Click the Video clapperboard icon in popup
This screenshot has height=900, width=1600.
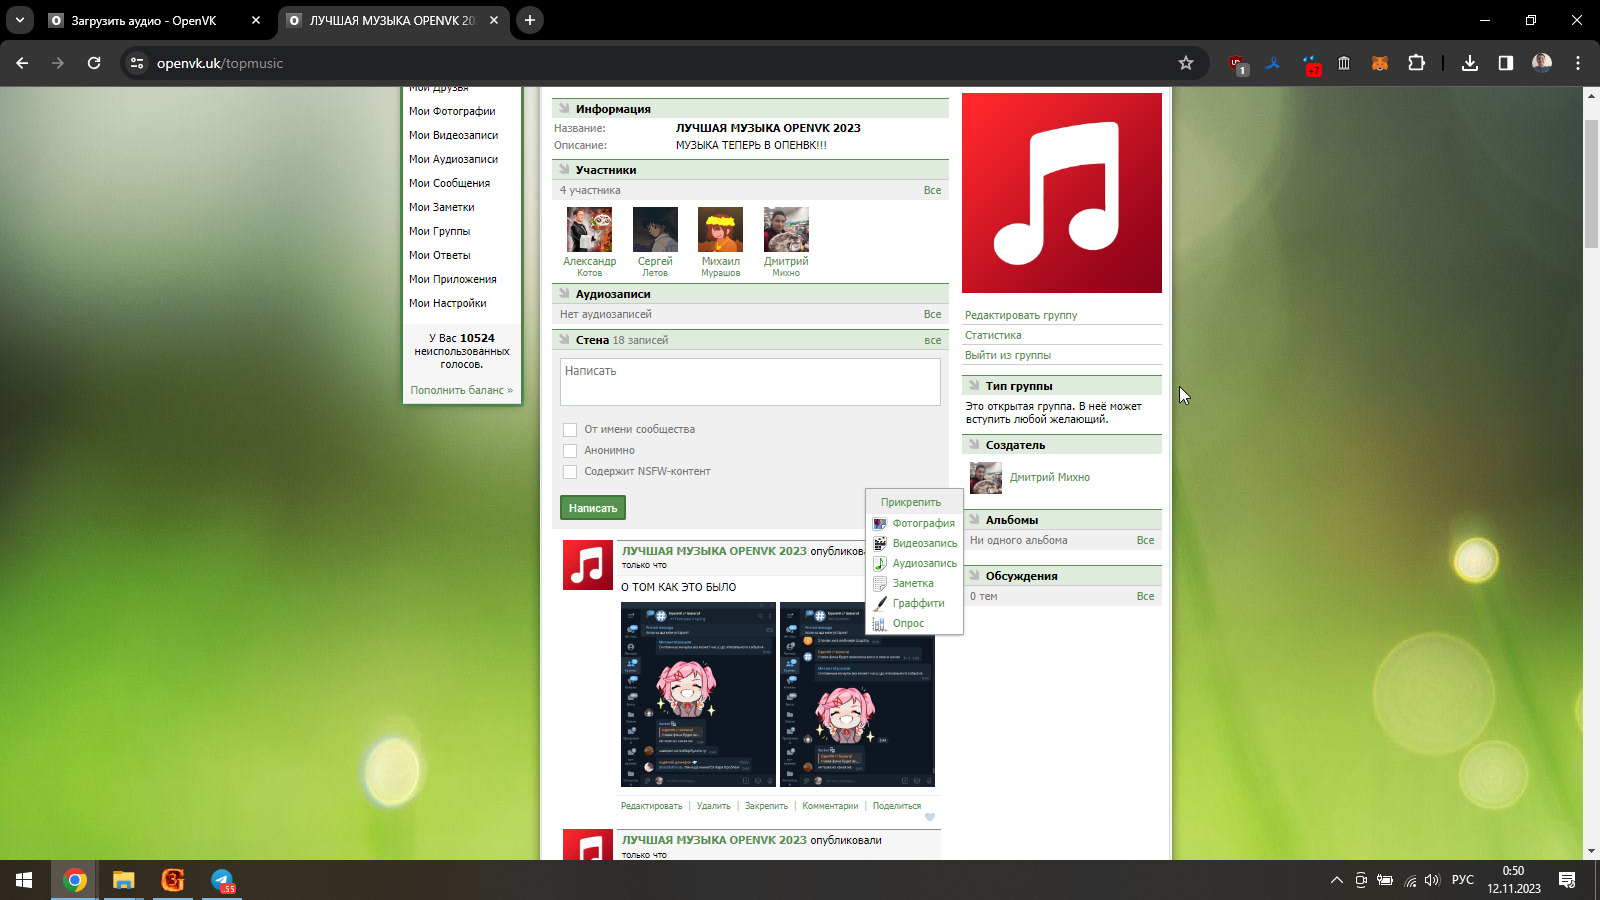click(x=880, y=543)
